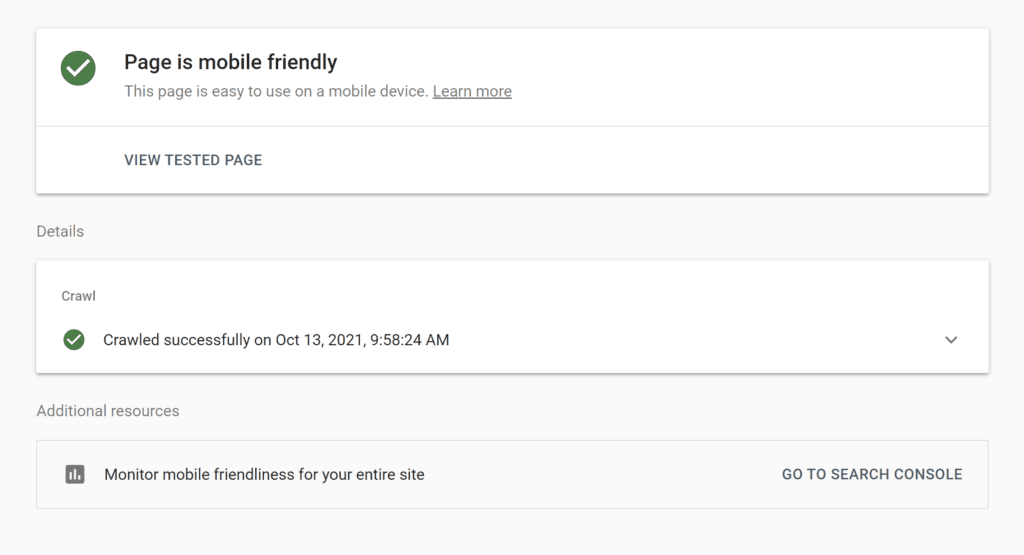Click the word 'Crawled' in status row
Viewport: 1024px width, 555px height.
131,340
